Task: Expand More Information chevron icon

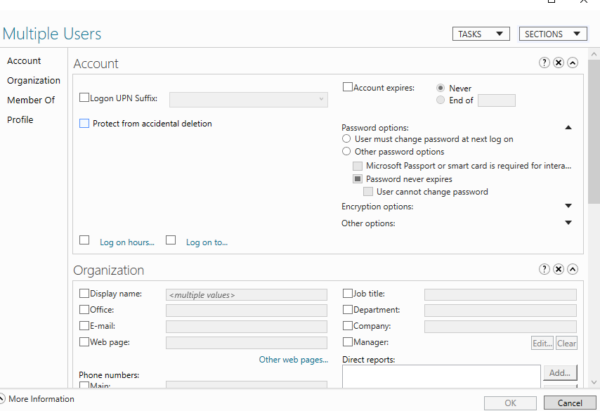Action: tap(3, 399)
